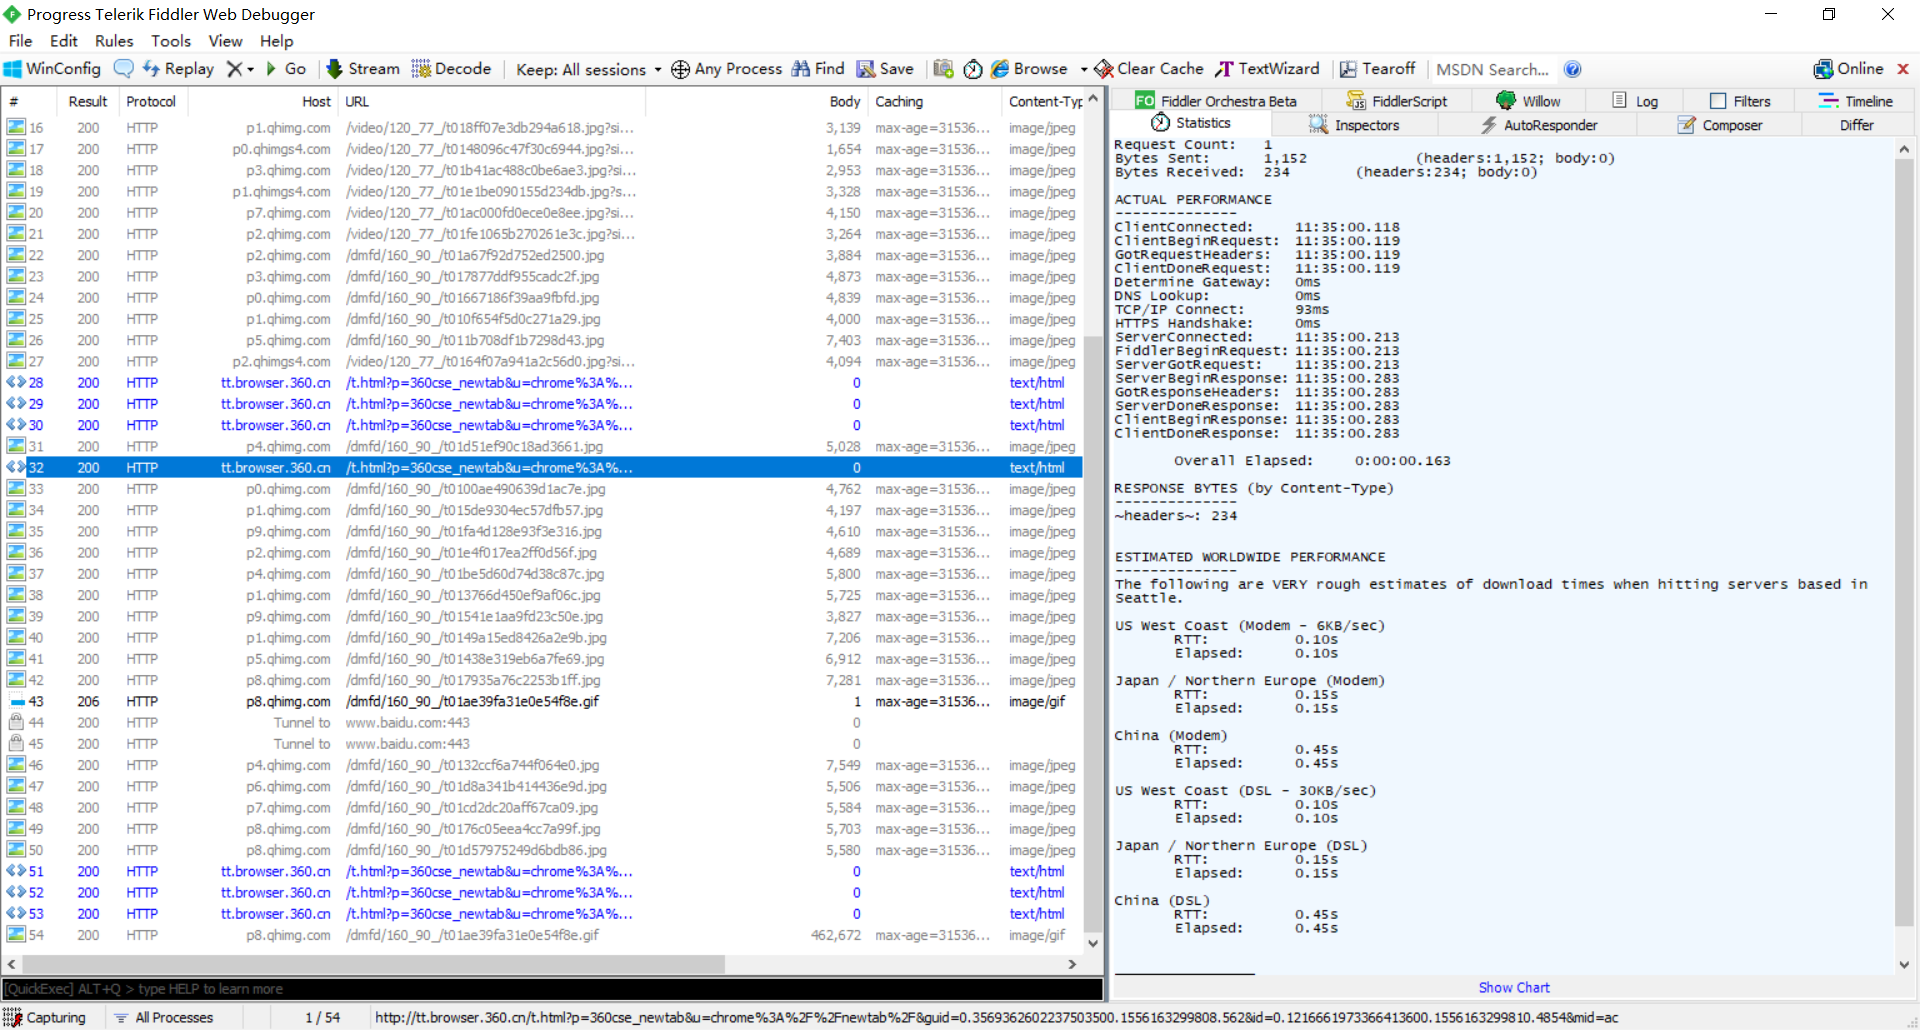Click the All Processes filter in status bar

(165, 1018)
